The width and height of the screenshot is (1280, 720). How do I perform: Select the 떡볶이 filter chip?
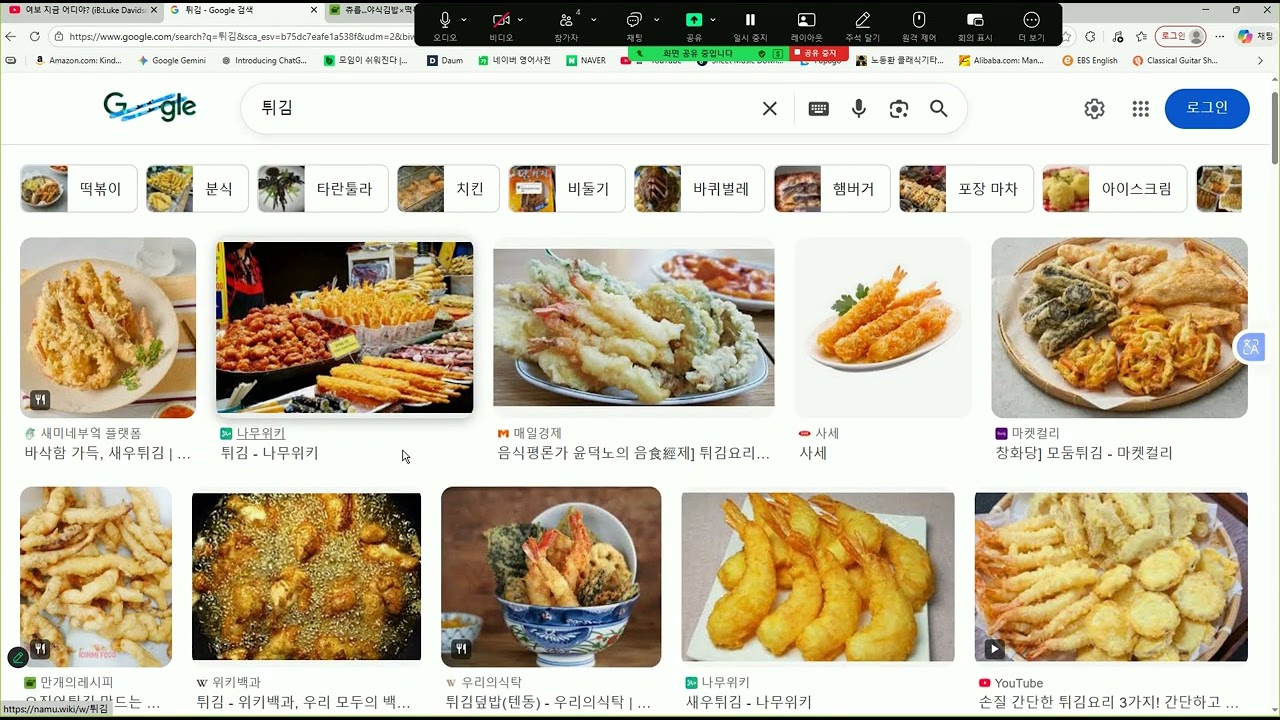click(78, 188)
